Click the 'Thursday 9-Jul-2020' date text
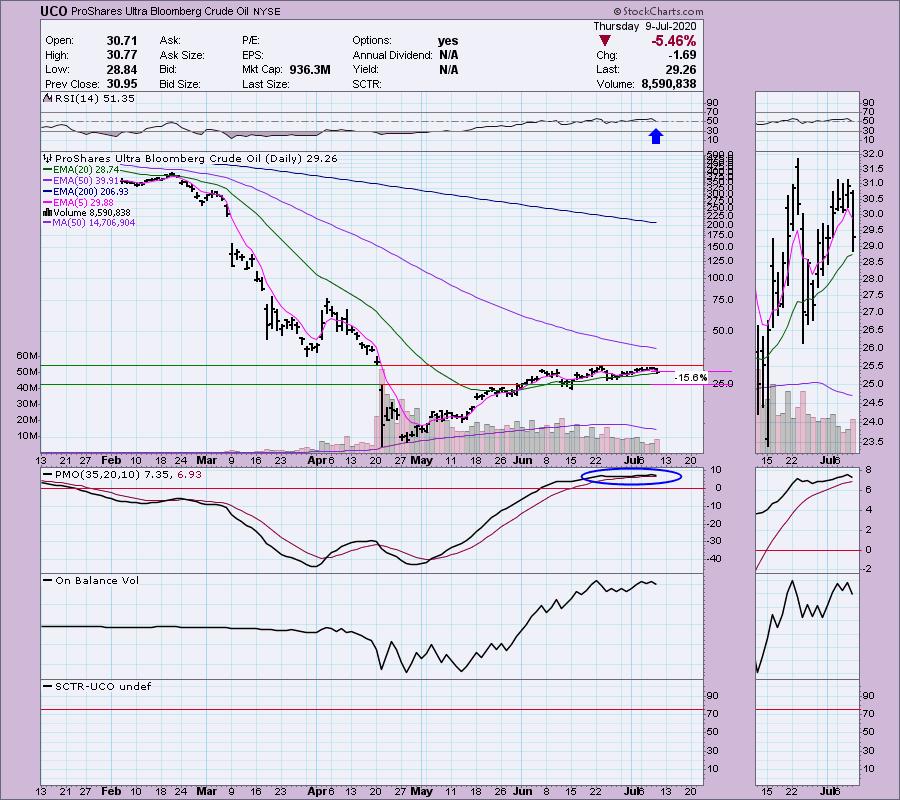The width and height of the screenshot is (900, 800). (x=645, y=26)
